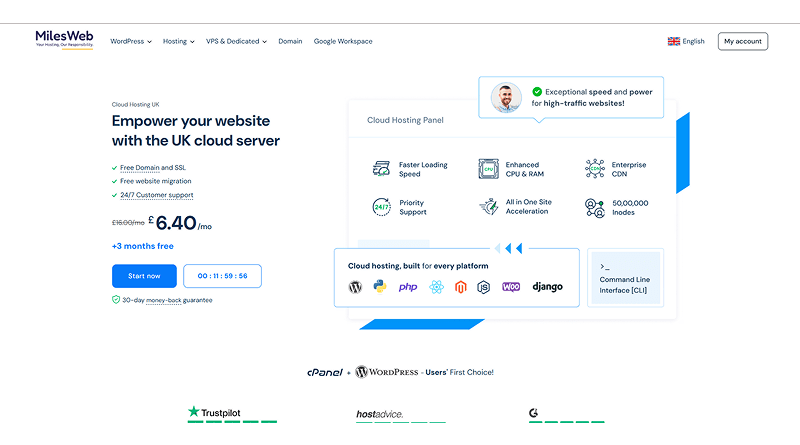Click the countdown timer button
800x445 pixels.
pyautogui.click(x=222, y=276)
